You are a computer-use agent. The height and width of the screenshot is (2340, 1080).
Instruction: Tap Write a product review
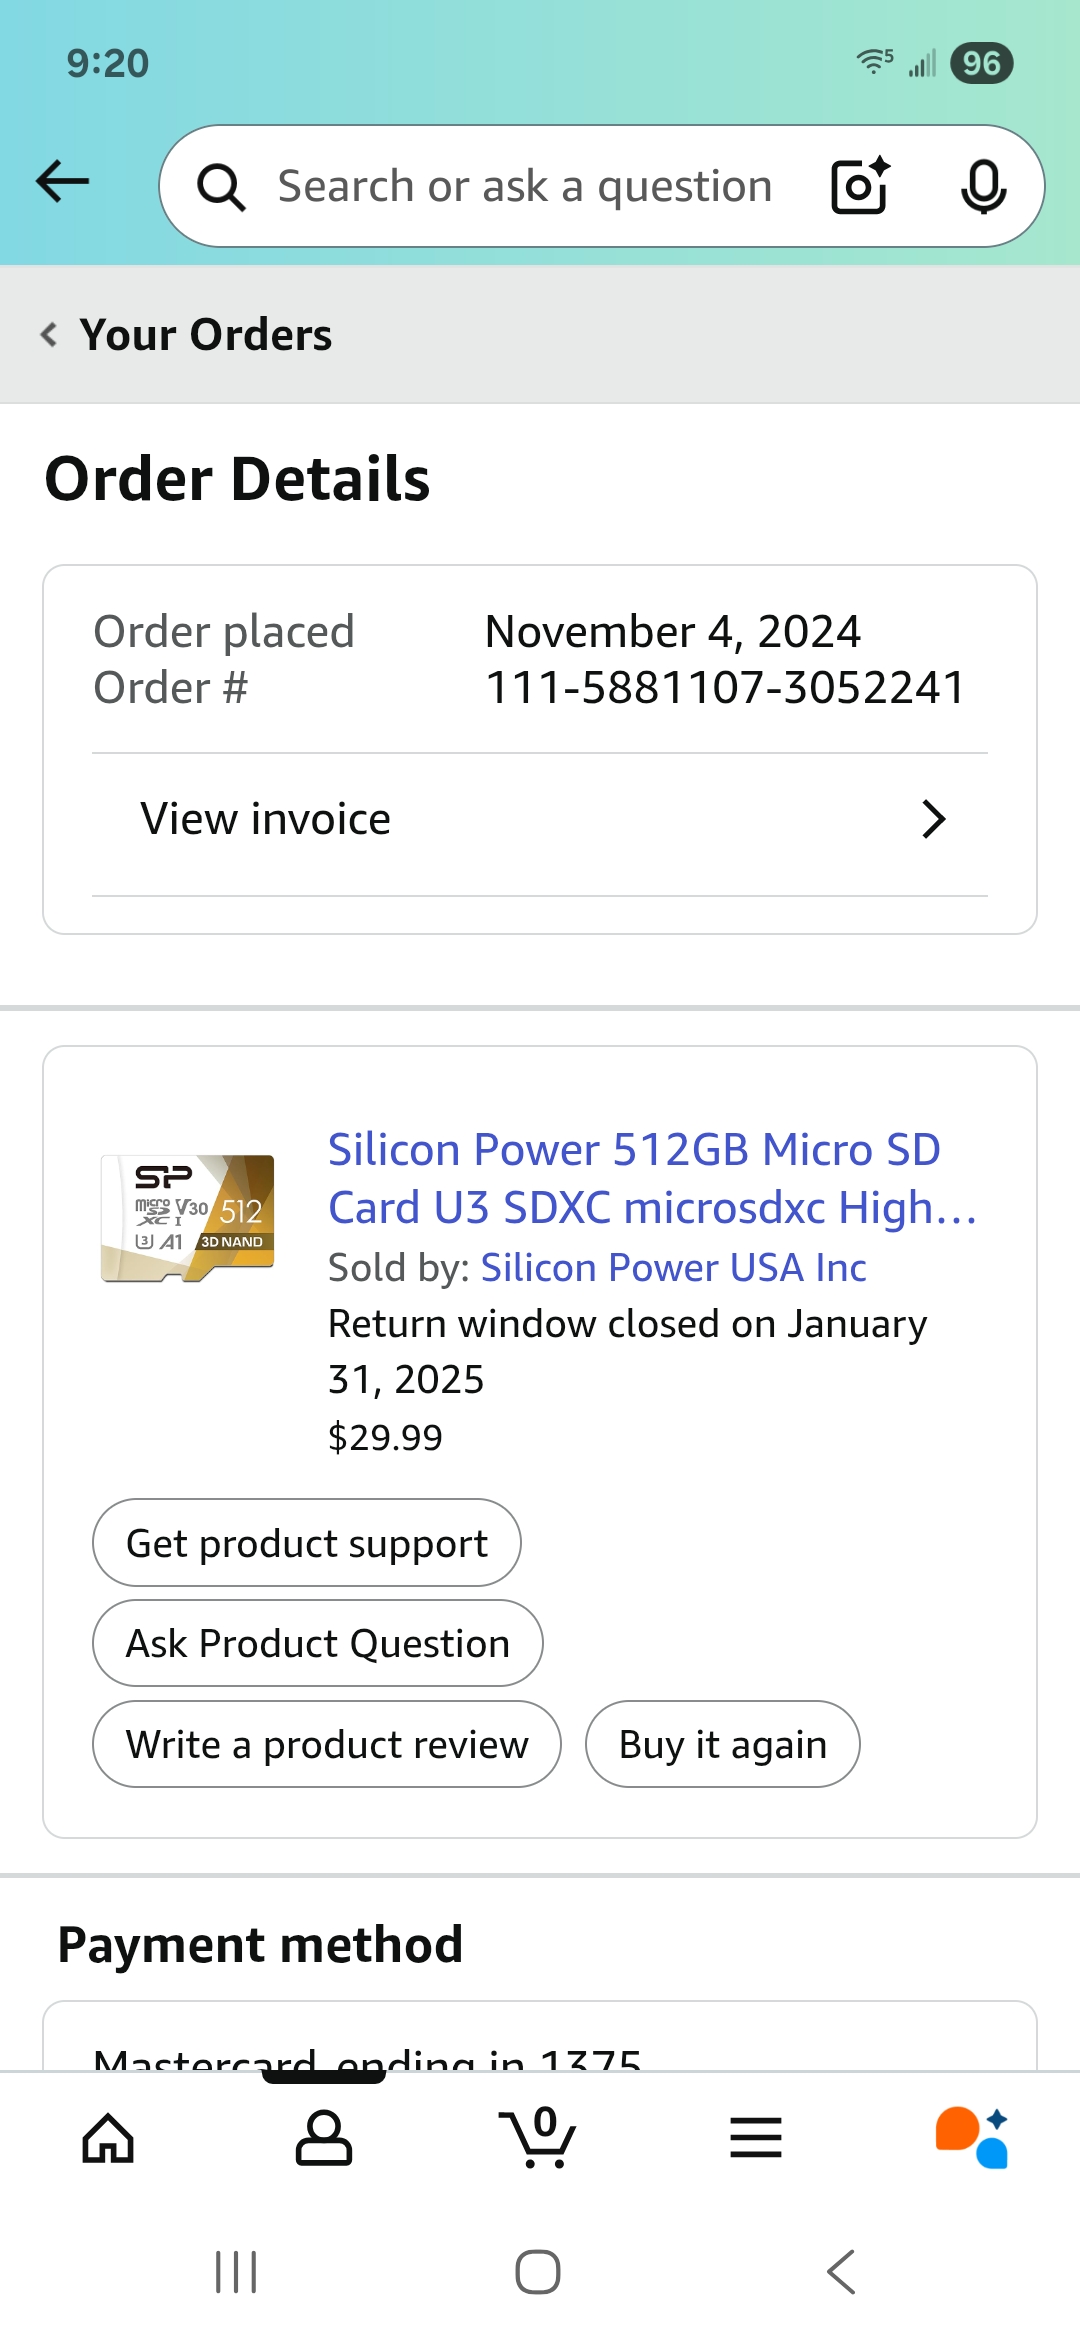click(x=327, y=1745)
